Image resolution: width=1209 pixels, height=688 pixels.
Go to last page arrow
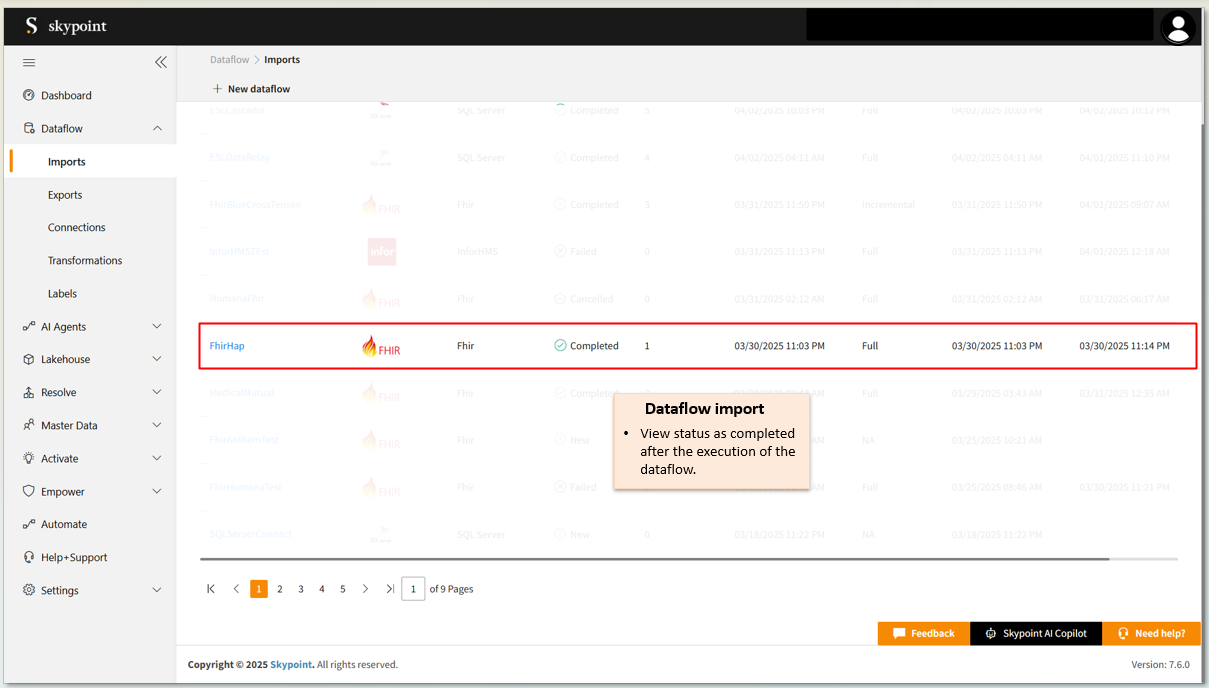coord(390,589)
